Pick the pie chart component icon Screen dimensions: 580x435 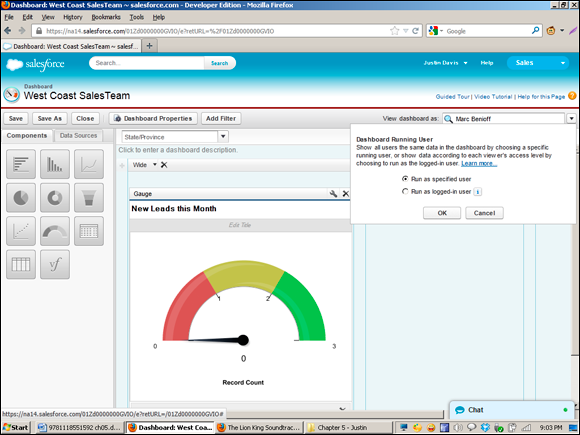pos(21,198)
